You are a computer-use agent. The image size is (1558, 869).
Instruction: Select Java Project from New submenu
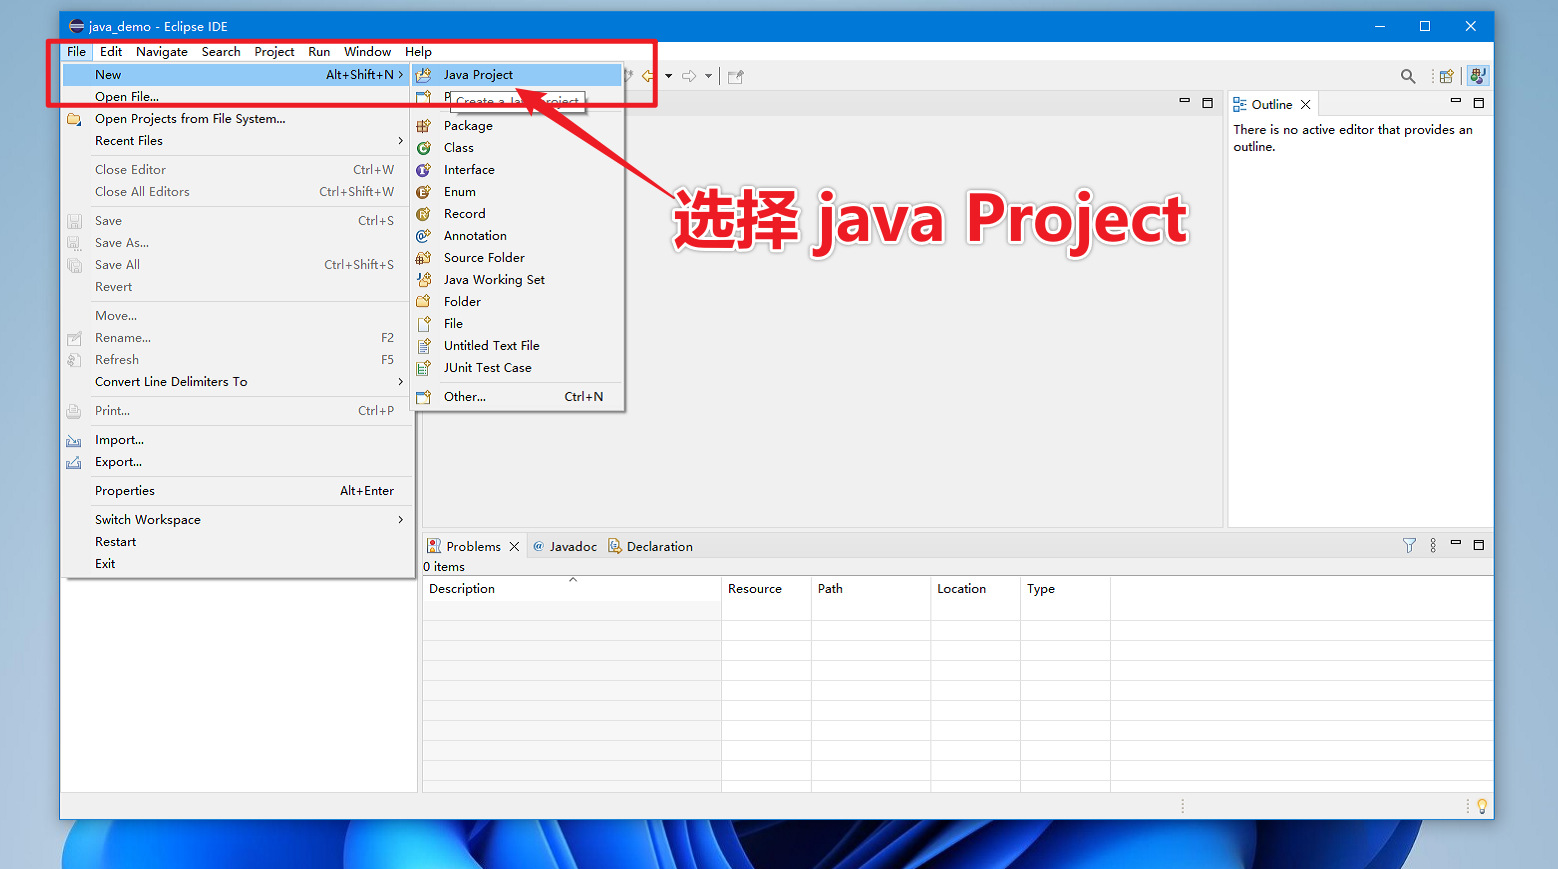tap(518, 75)
